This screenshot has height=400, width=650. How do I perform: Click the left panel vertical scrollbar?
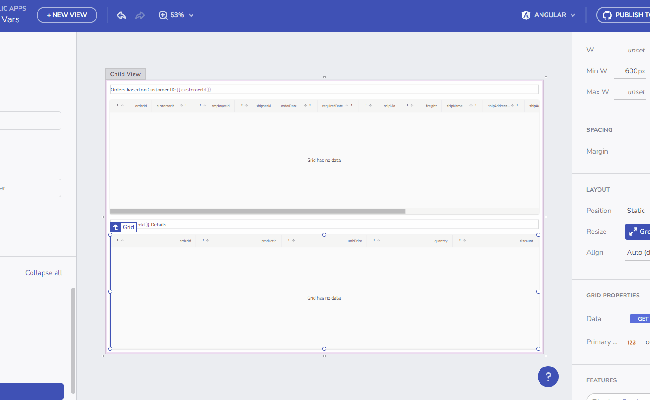point(73,341)
